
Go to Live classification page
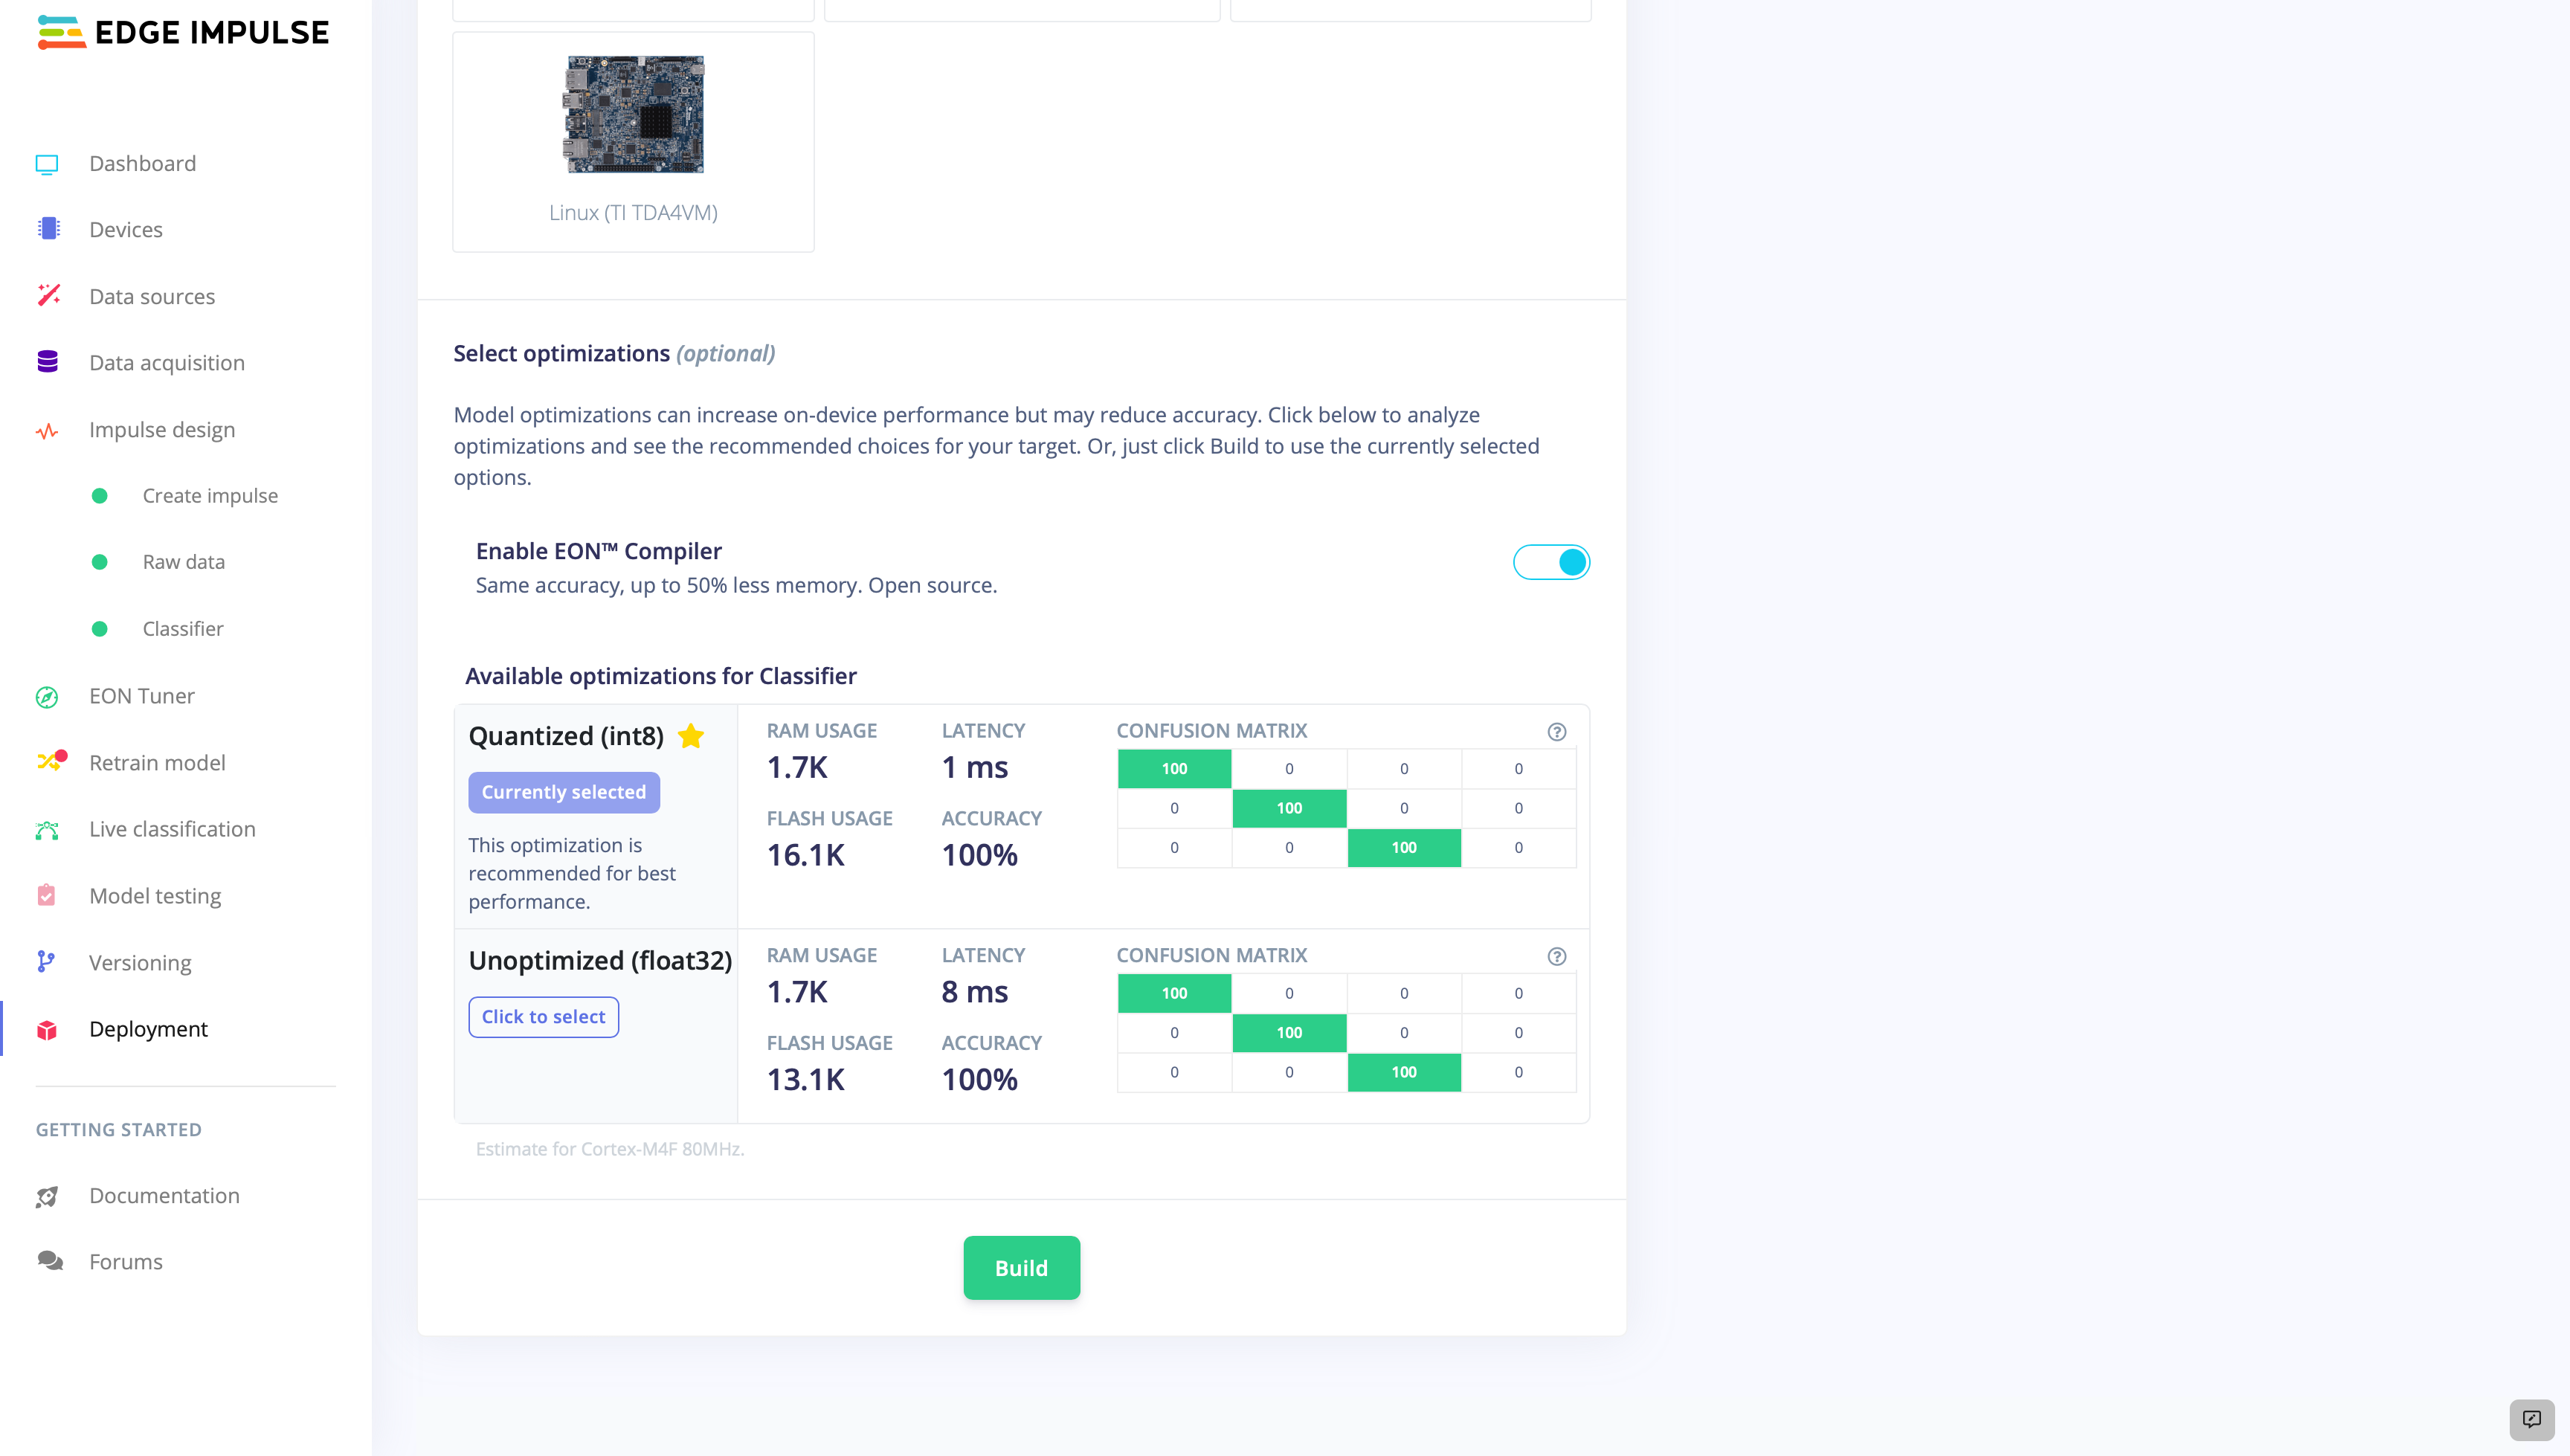(x=172, y=829)
